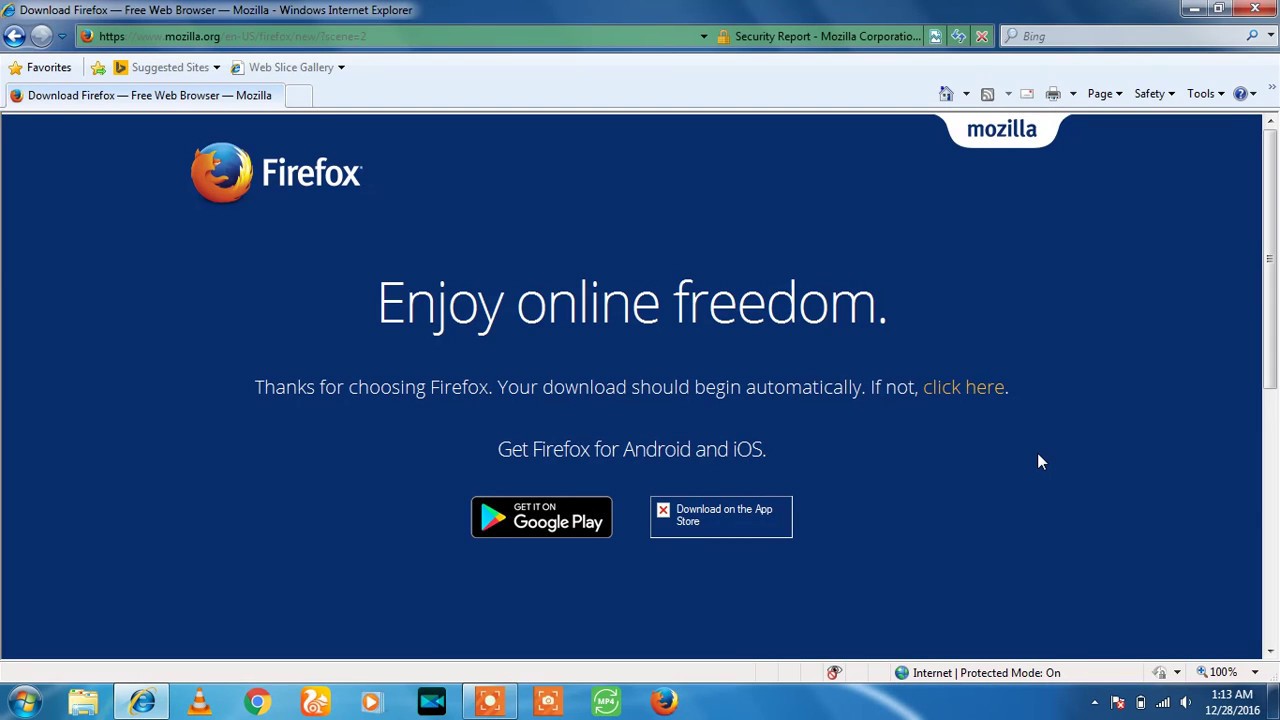1280x720 pixels.
Task: Open the compatibility view icon in address bar
Action: coord(935,36)
